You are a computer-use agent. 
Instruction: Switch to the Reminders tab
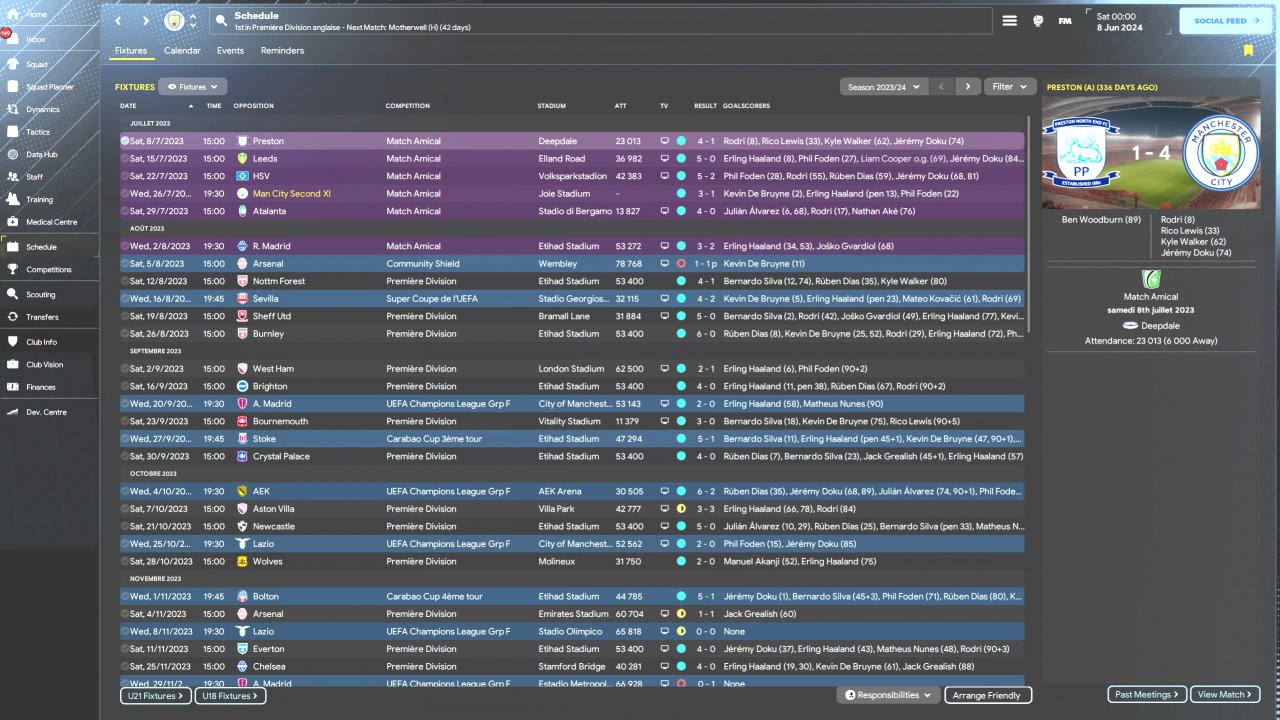coord(282,51)
